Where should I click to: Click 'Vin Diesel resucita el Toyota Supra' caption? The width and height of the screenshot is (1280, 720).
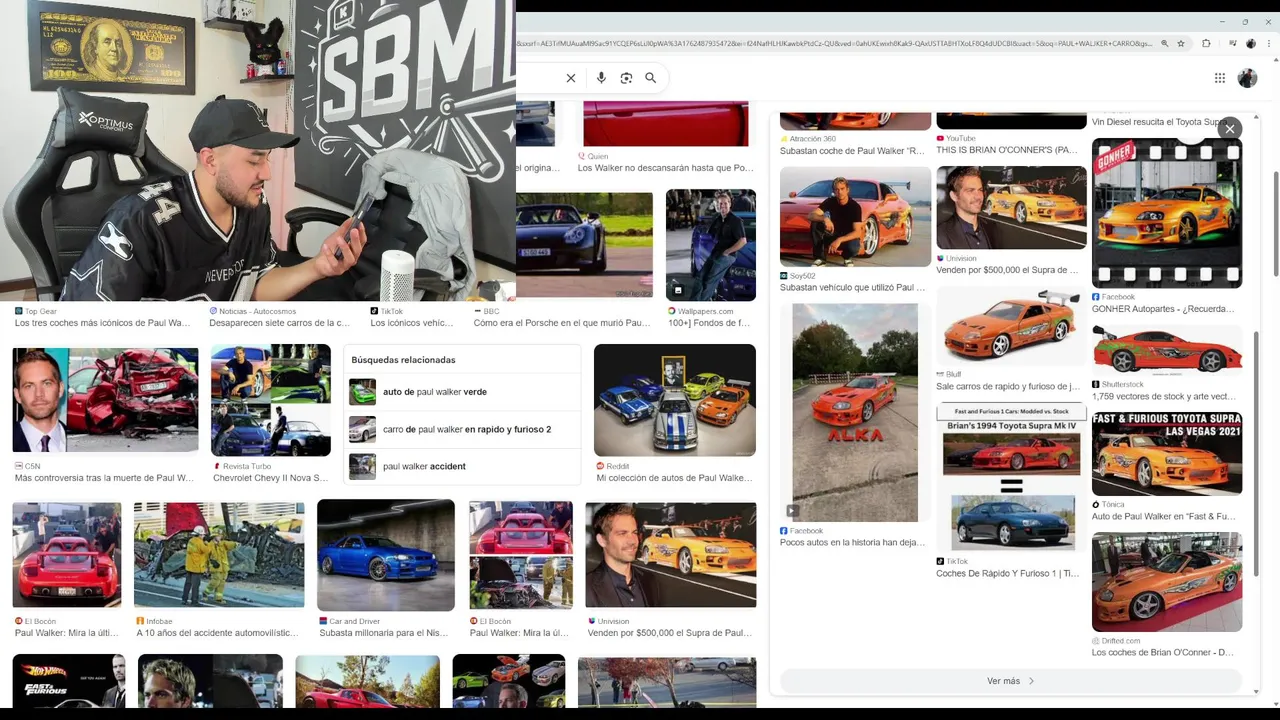coord(1160,122)
